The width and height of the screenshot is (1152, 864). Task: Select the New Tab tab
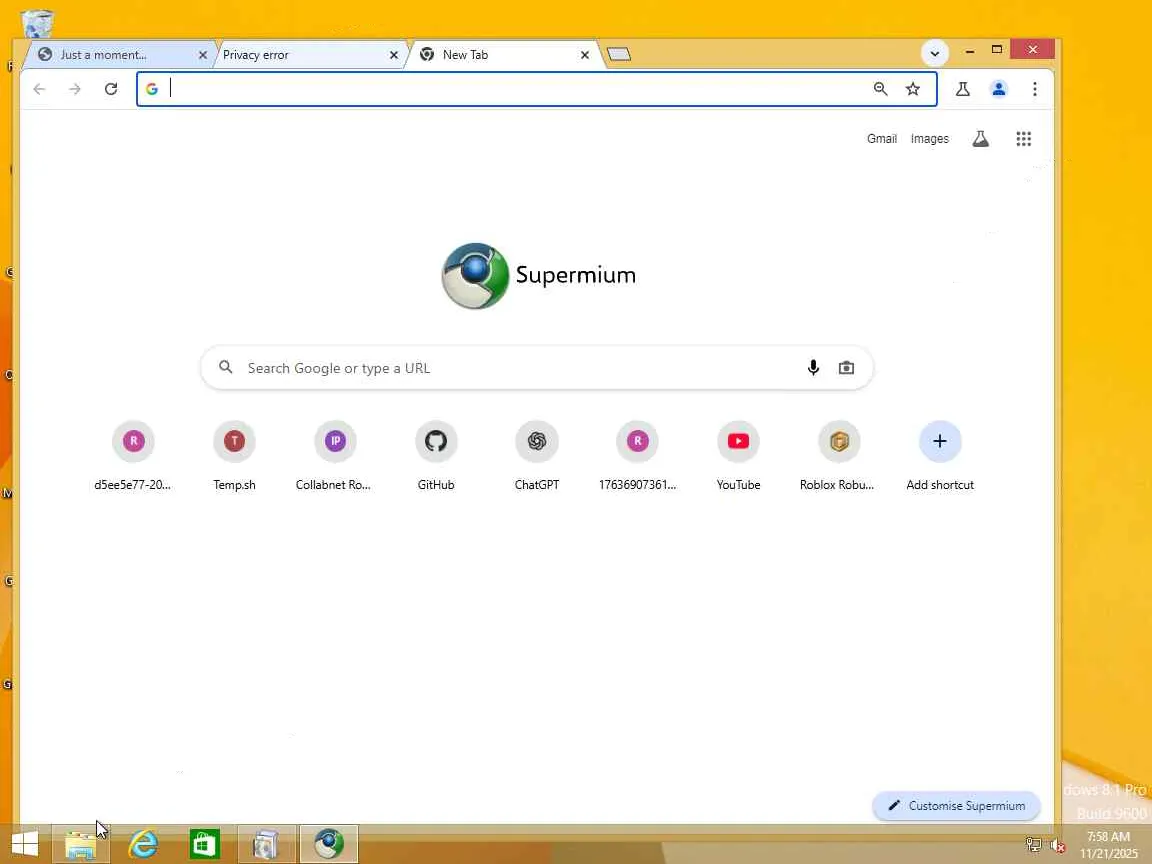505,54
